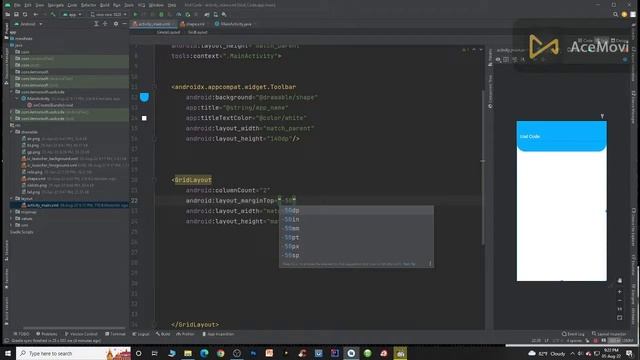The image size is (640, 360).
Task: Switch to the MainActivity.java editor tab
Action: point(233,24)
